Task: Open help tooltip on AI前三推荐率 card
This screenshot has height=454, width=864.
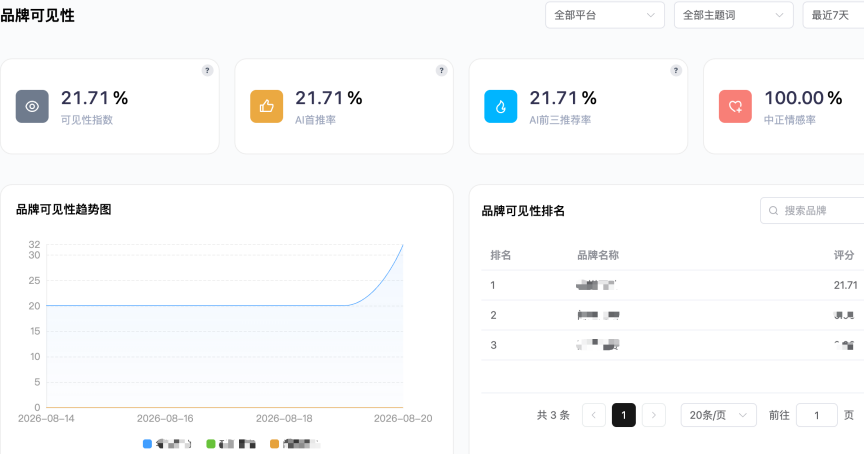Action: pos(676,71)
